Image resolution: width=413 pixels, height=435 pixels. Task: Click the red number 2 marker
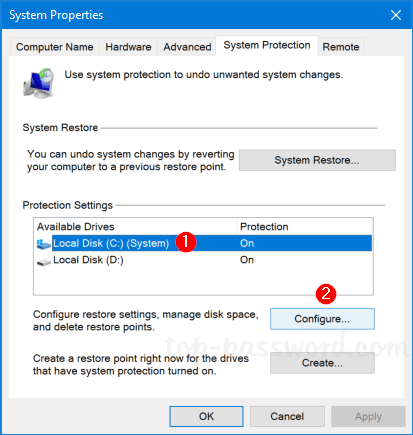(x=326, y=294)
